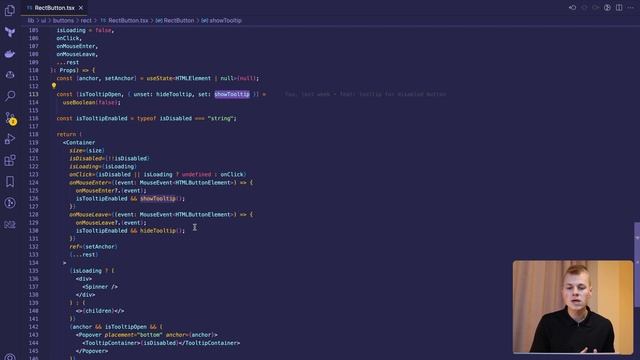Navigate to next change in editor toolbar
Image resolution: width=640 pixels, height=360 pixels.
596,7
